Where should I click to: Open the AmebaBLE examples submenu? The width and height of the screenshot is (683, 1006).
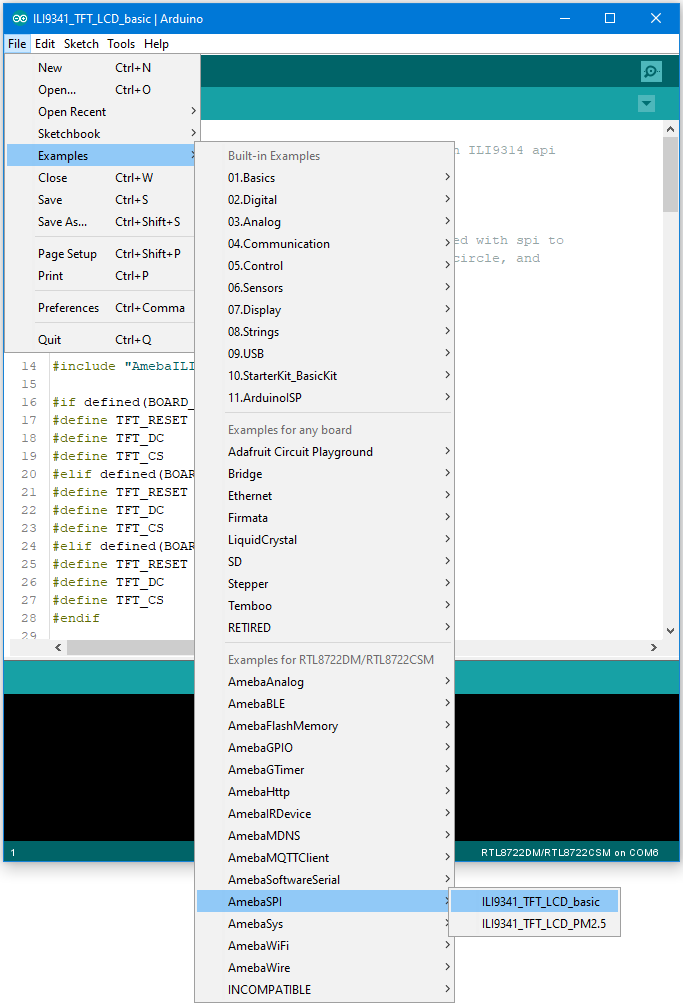pos(325,703)
